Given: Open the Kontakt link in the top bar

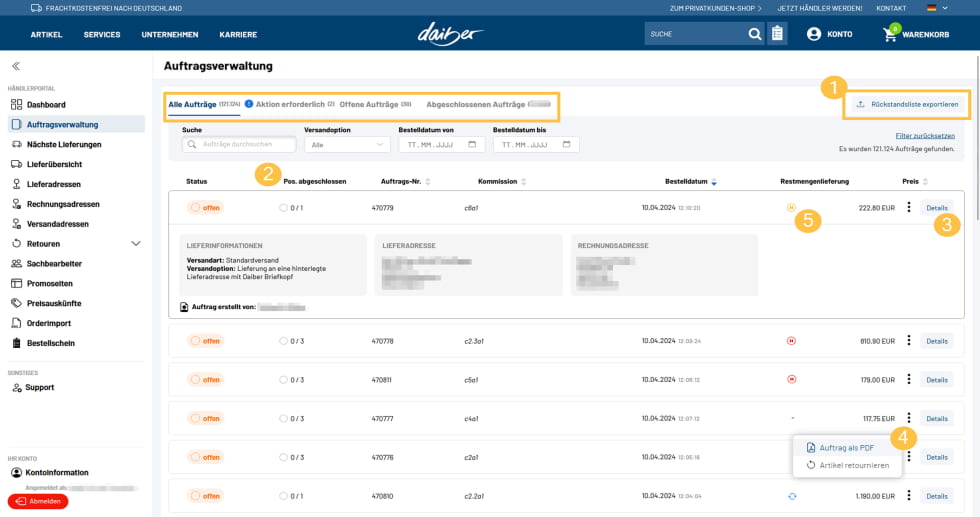Looking at the screenshot, I should point(891,8).
